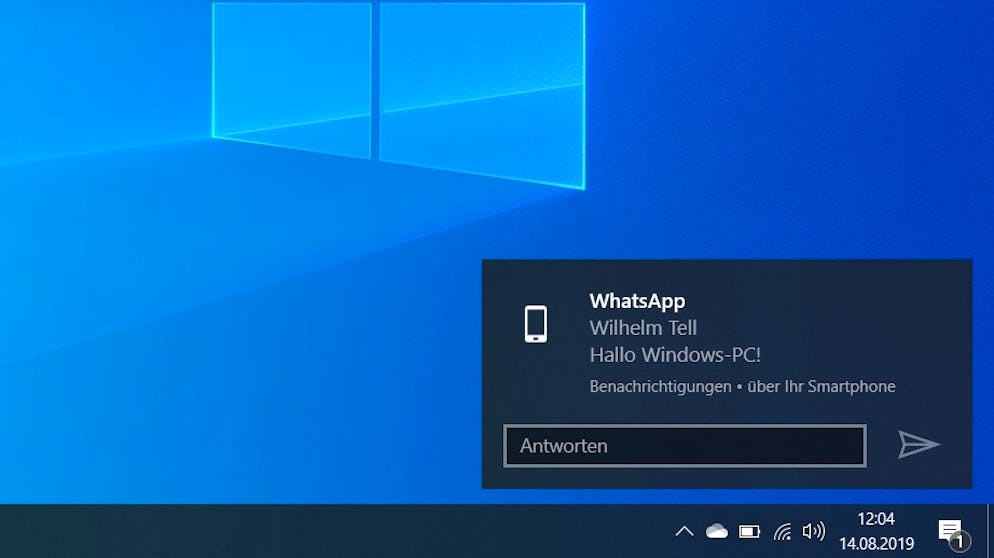The height and width of the screenshot is (558, 994).
Task: Click Show desktop sliver at taskbar end
Action: click(990, 531)
